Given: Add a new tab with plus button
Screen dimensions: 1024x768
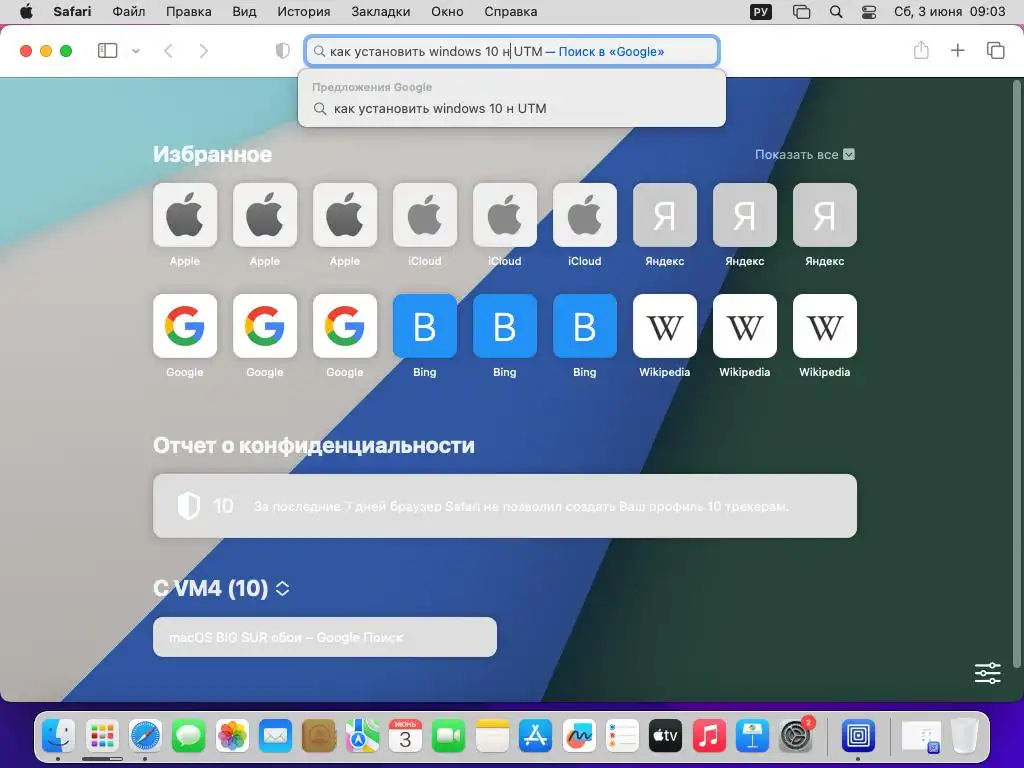Looking at the screenshot, I should (957, 50).
